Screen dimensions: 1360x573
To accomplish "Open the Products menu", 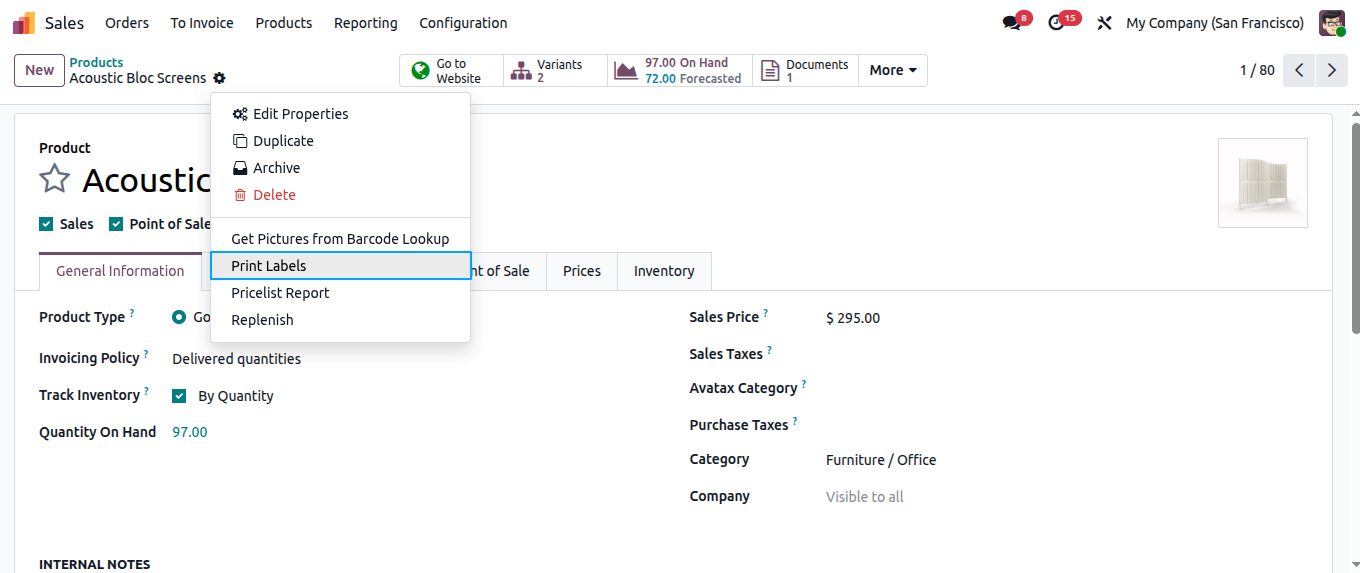I will 284,23.
